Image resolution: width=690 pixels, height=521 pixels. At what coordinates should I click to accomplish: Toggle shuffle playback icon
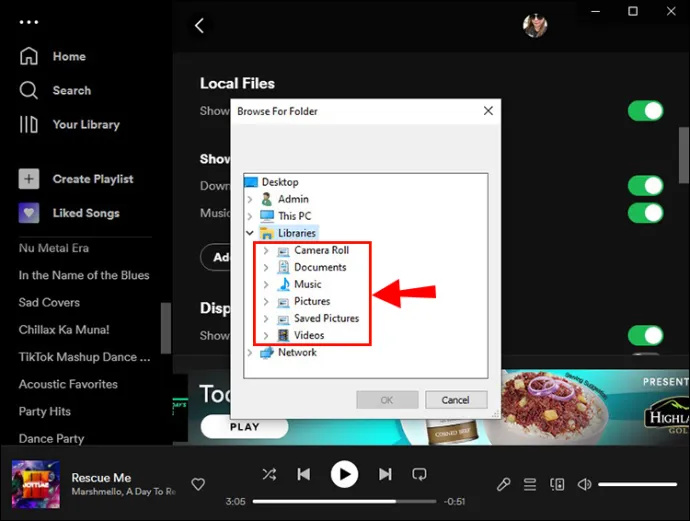click(x=269, y=474)
